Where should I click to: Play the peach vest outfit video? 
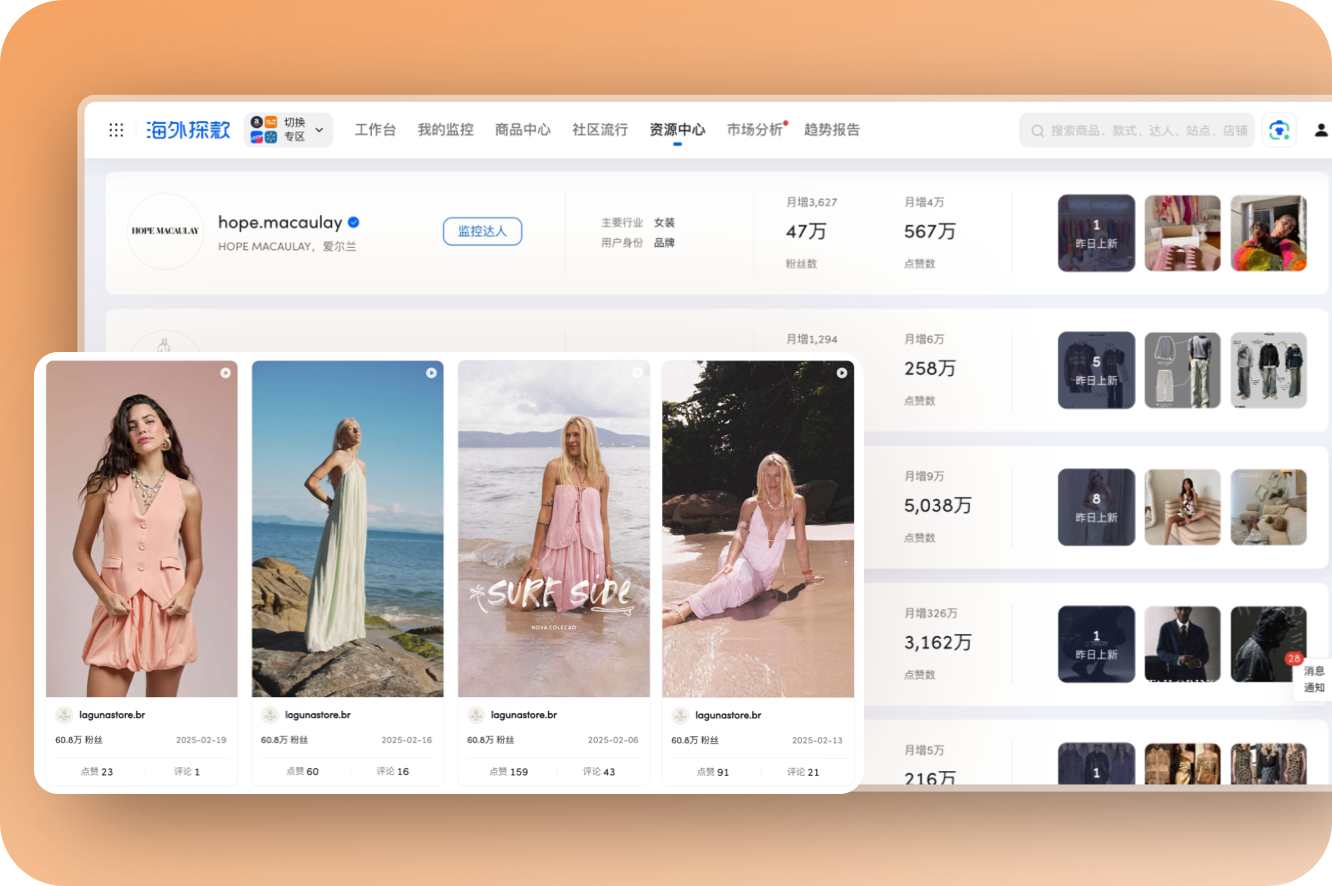225,373
